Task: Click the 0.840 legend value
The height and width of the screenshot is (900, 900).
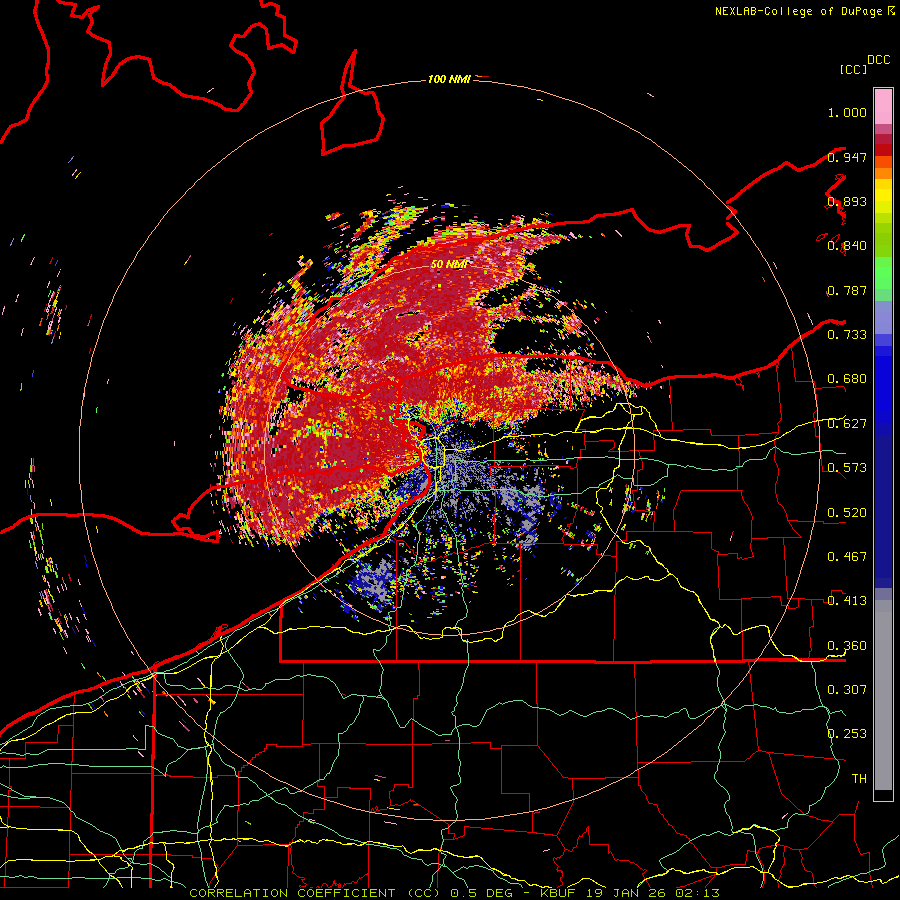Action: tap(847, 246)
